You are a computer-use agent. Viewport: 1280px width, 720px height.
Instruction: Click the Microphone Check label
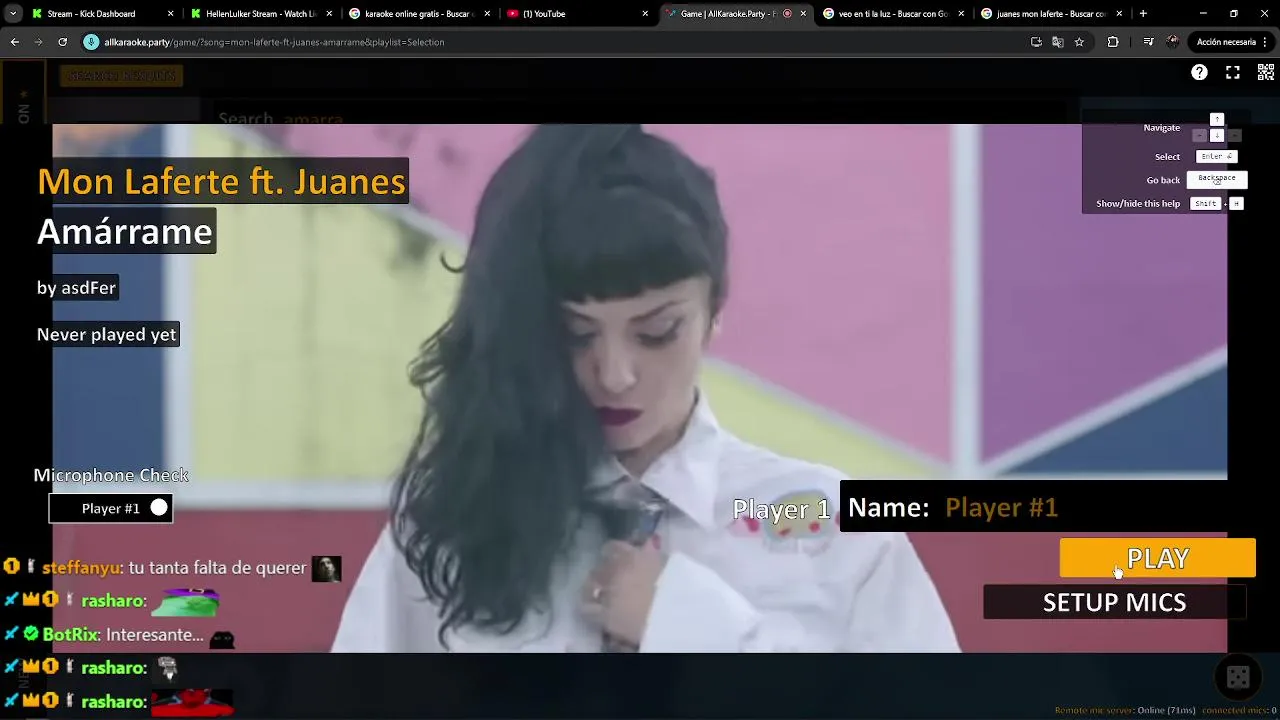111,475
